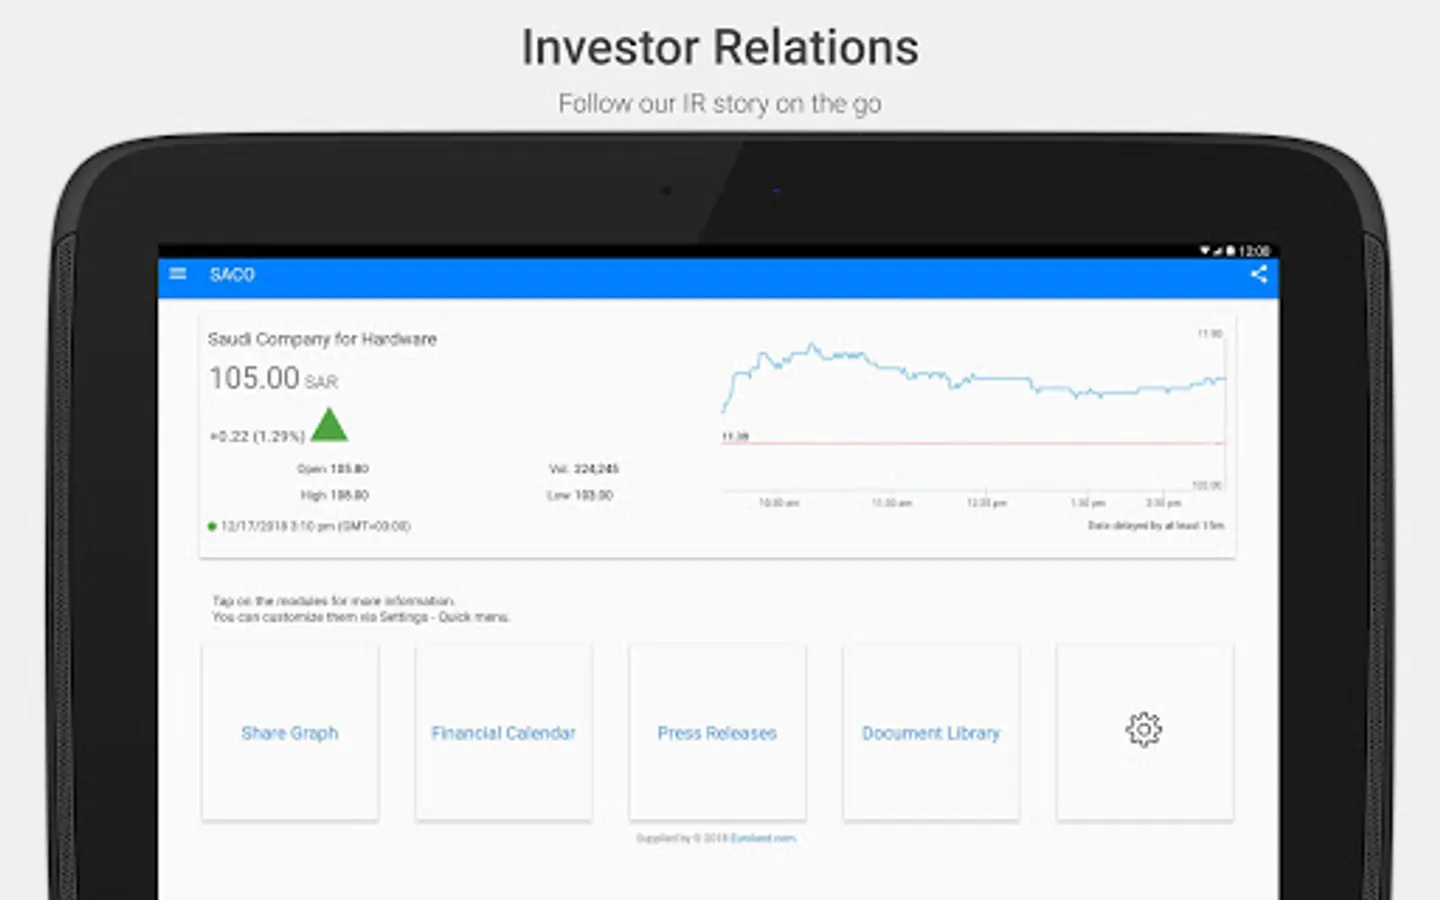1440x900 pixels.
Task: Open the Document Library module
Action: [931, 732]
